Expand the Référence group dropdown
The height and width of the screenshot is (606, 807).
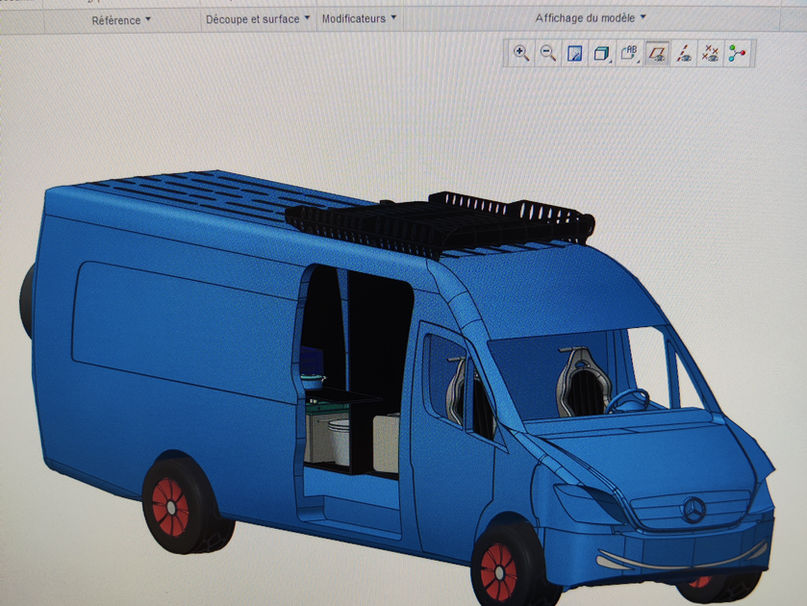[121, 20]
